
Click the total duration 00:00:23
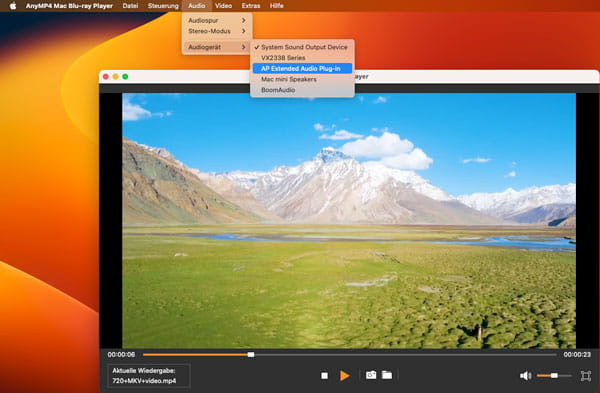(x=577, y=355)
